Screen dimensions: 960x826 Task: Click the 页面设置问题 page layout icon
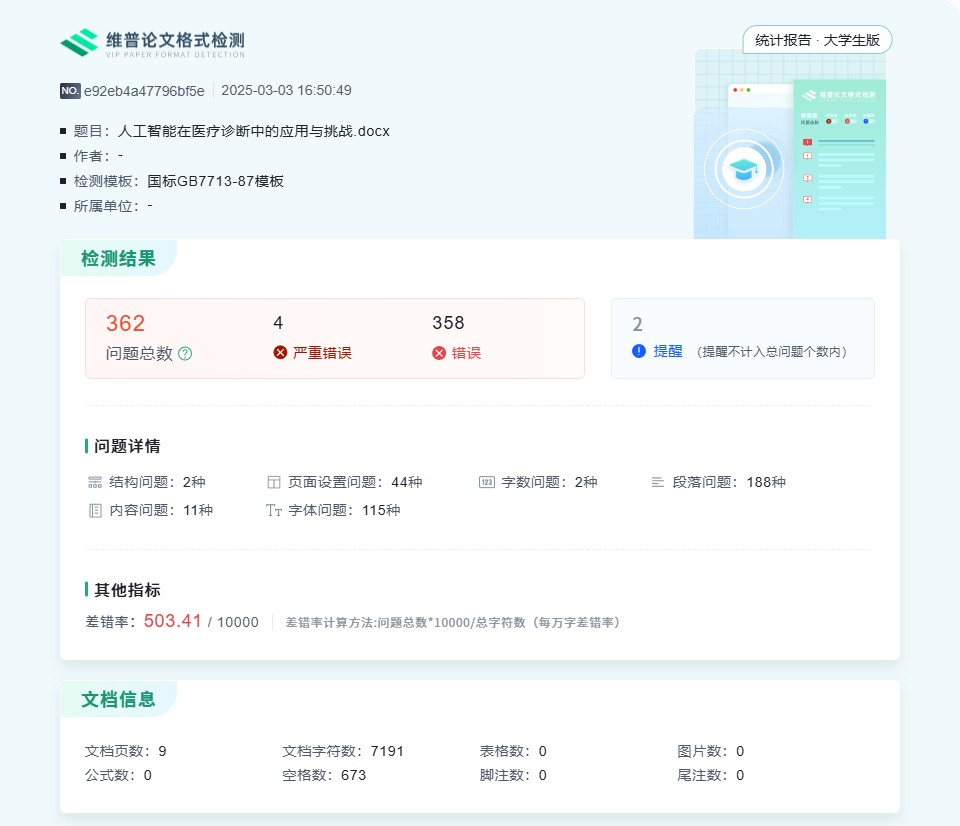tap(274, 482)
